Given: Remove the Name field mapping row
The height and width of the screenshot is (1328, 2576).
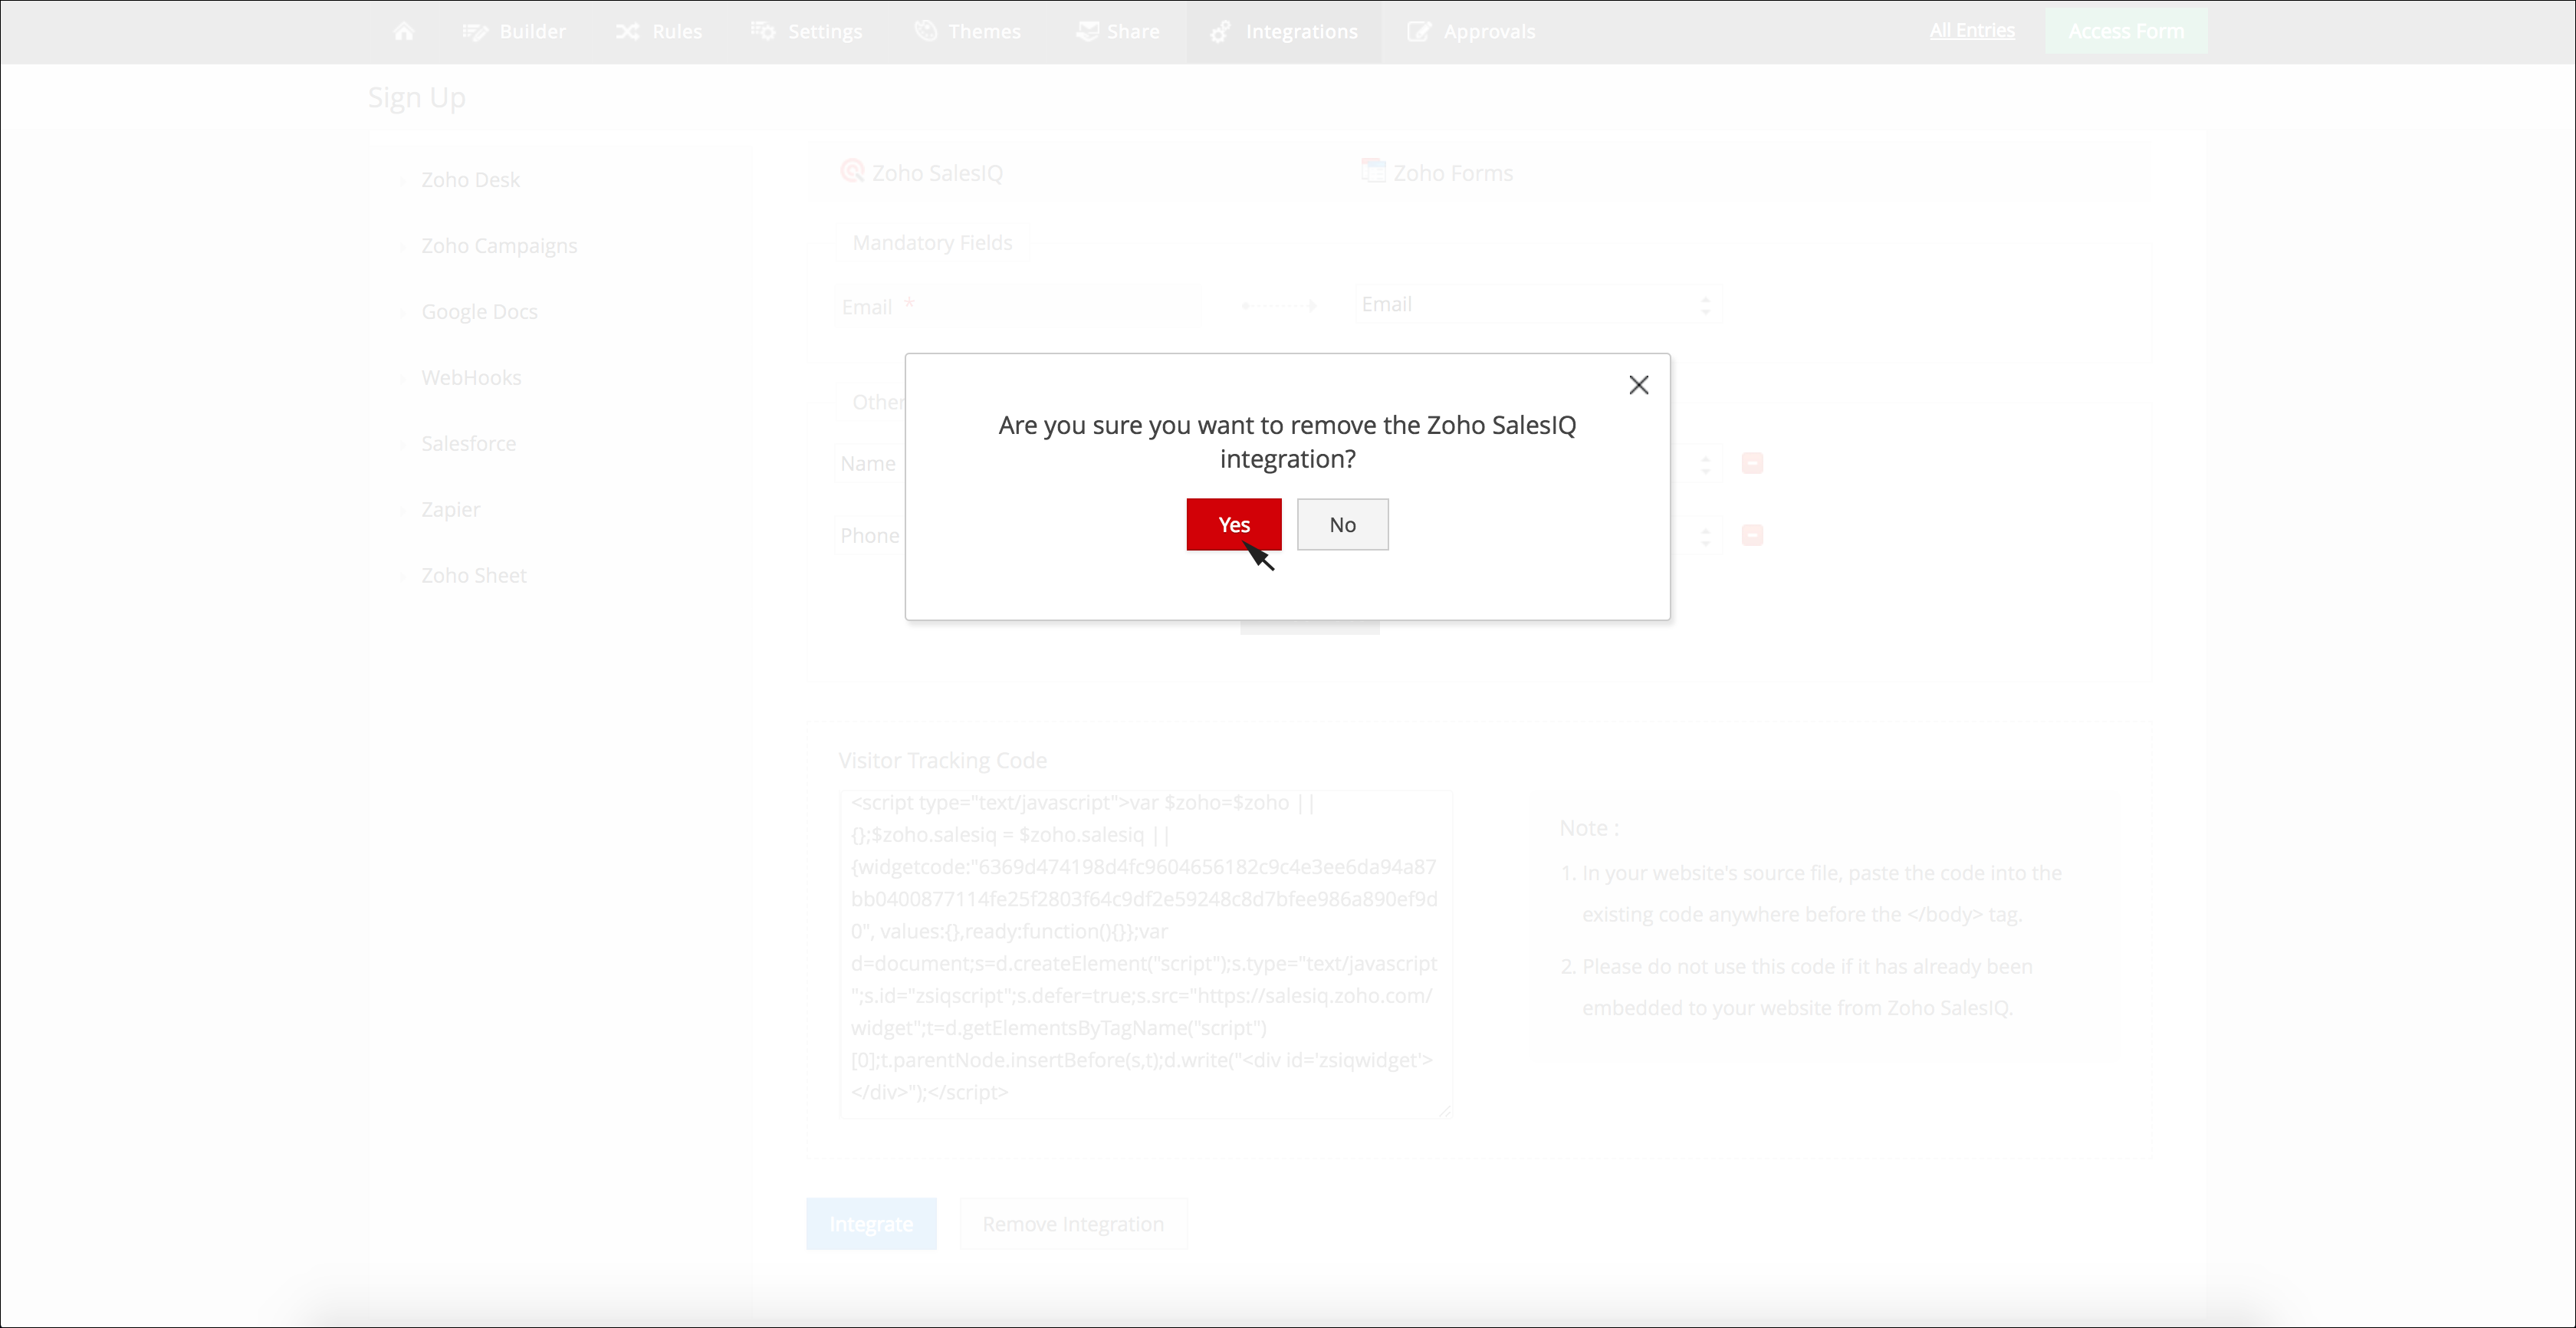Looking at the screenshot, I should click(x=1752, y=463).
